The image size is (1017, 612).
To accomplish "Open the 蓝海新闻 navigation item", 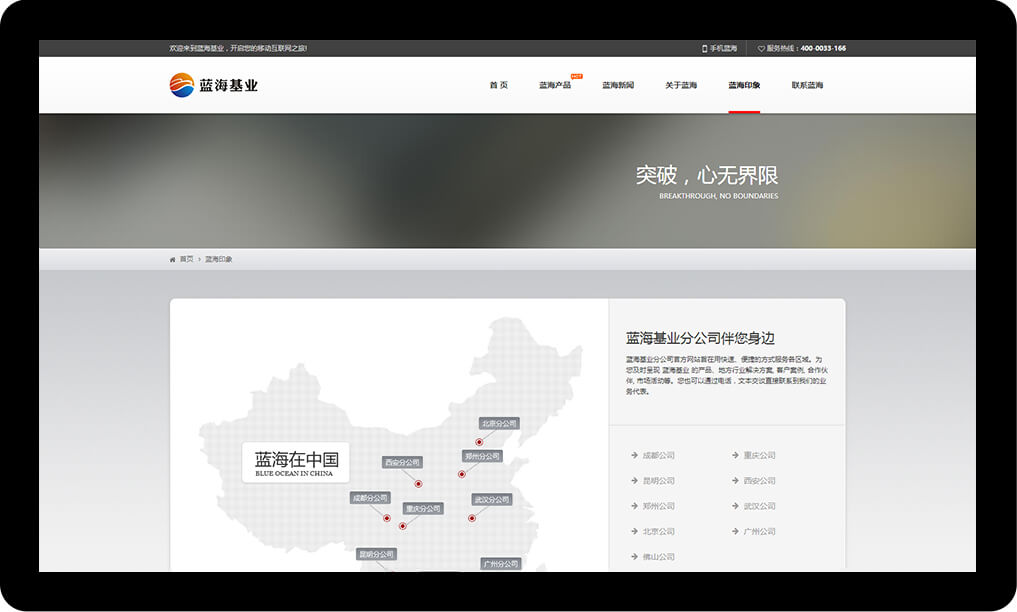I will (x=617, y=85).
